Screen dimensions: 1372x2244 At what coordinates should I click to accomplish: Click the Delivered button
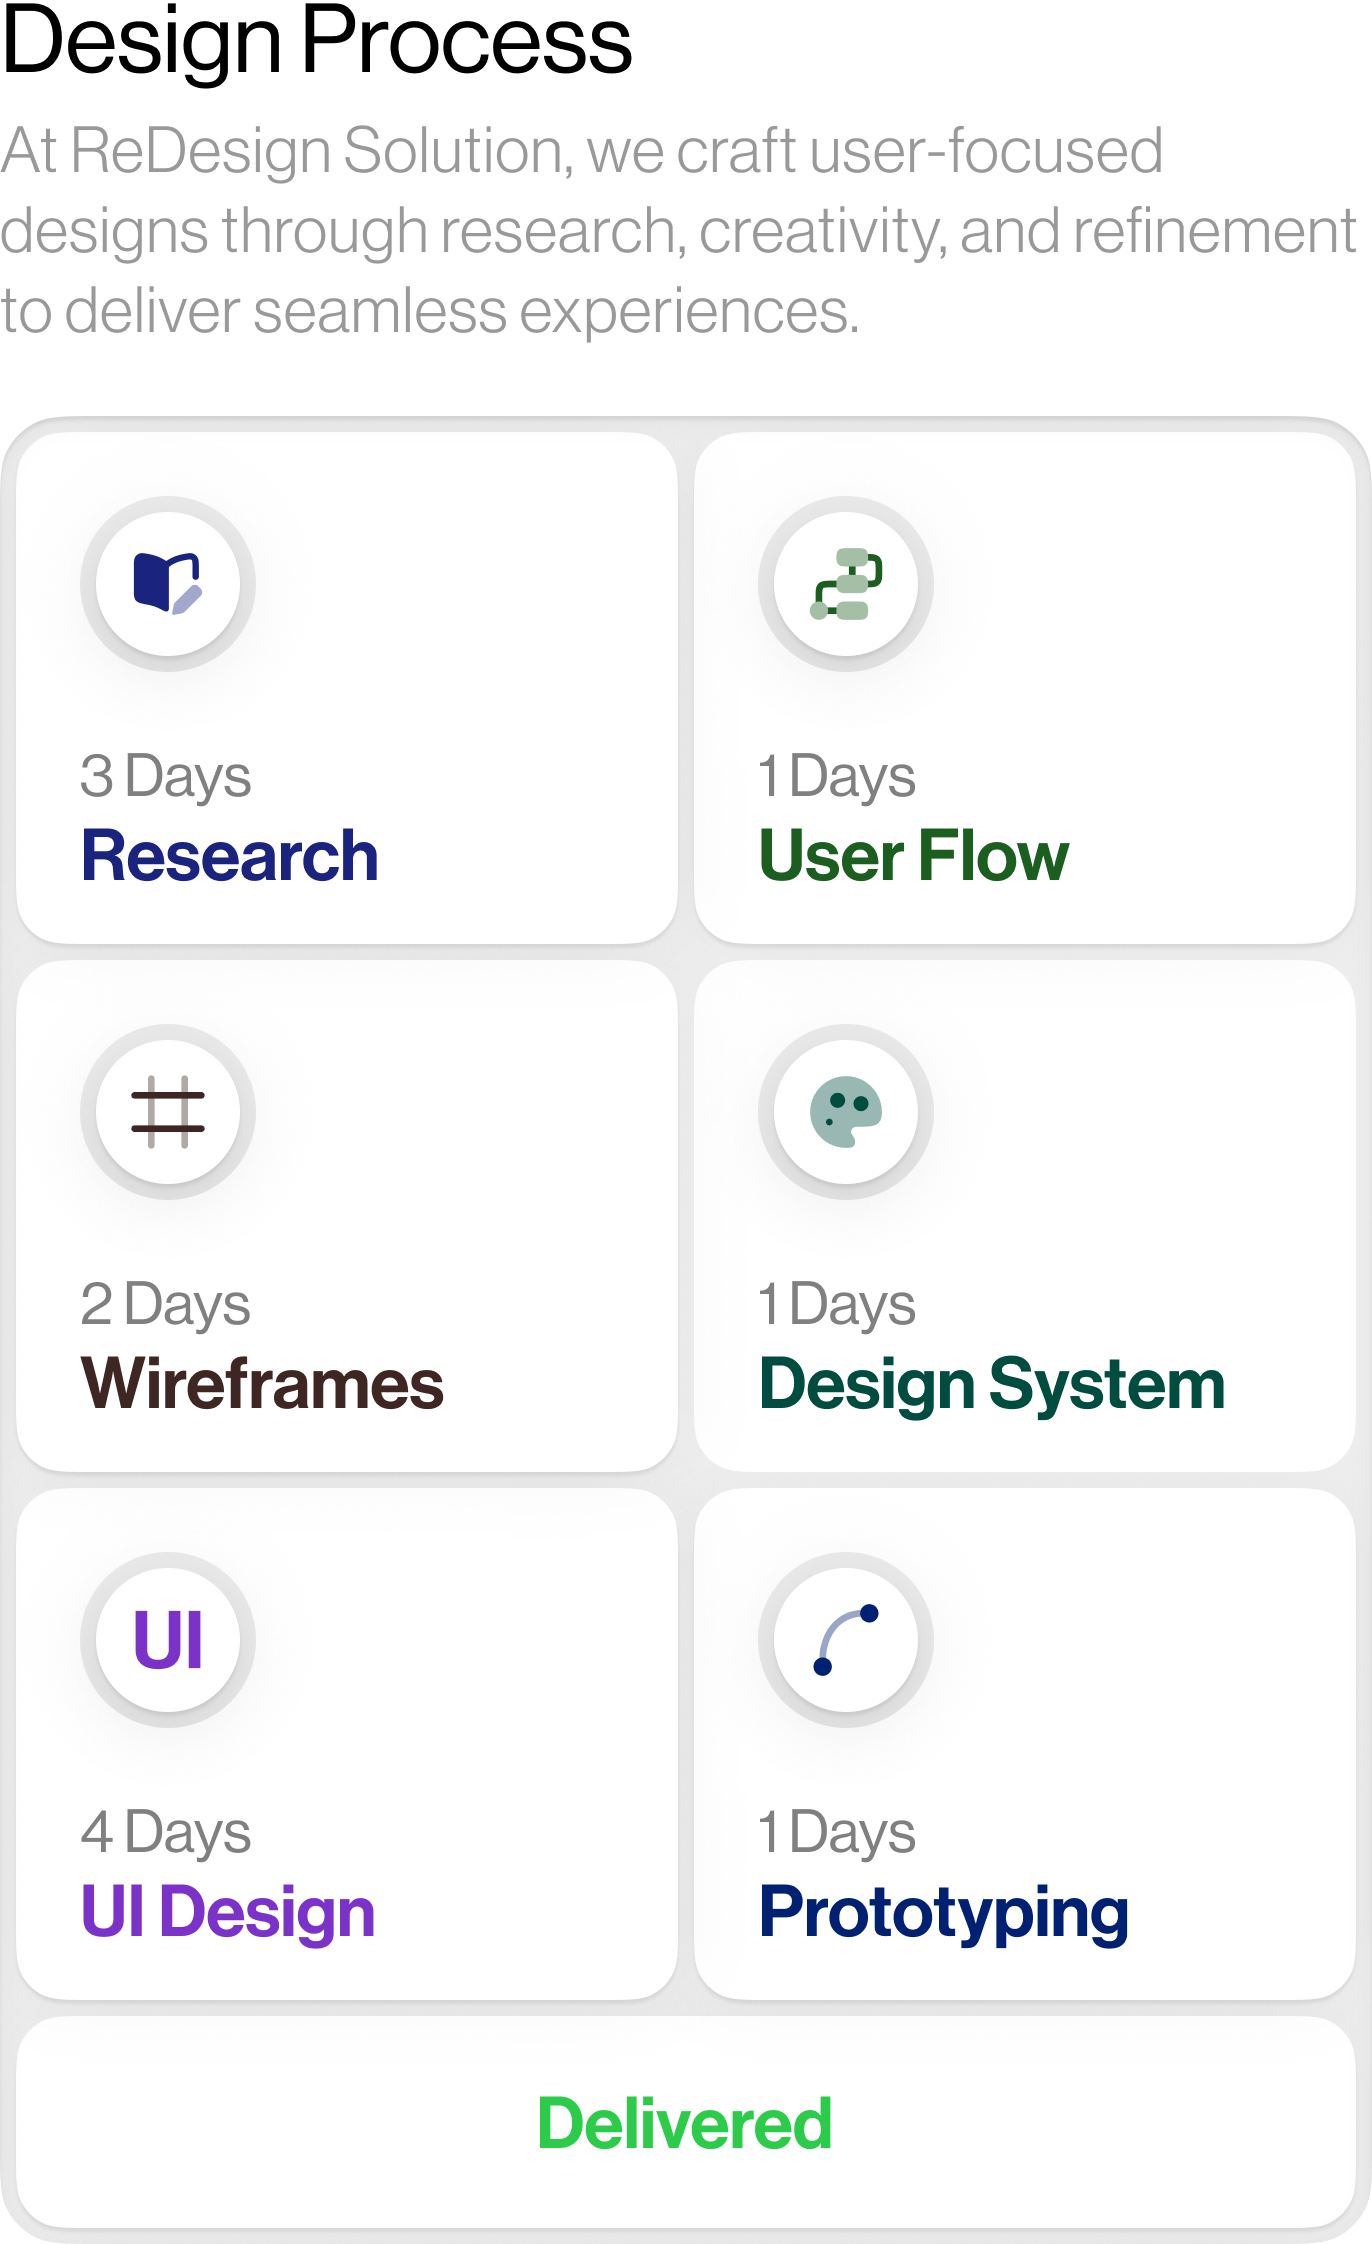686,2123
